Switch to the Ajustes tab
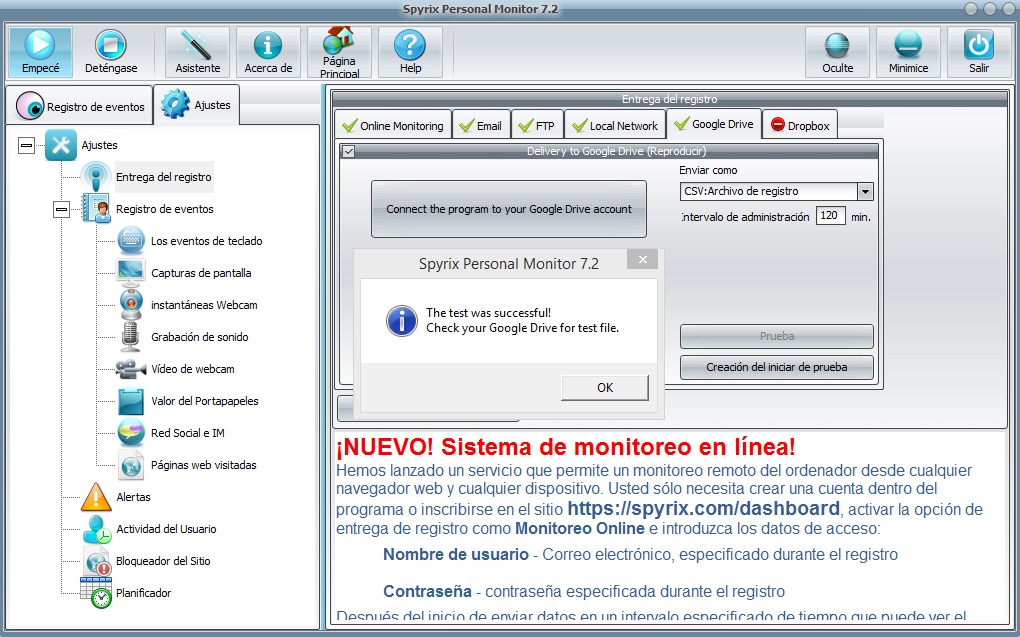The image size is (1020, 637). click(197, 105)
